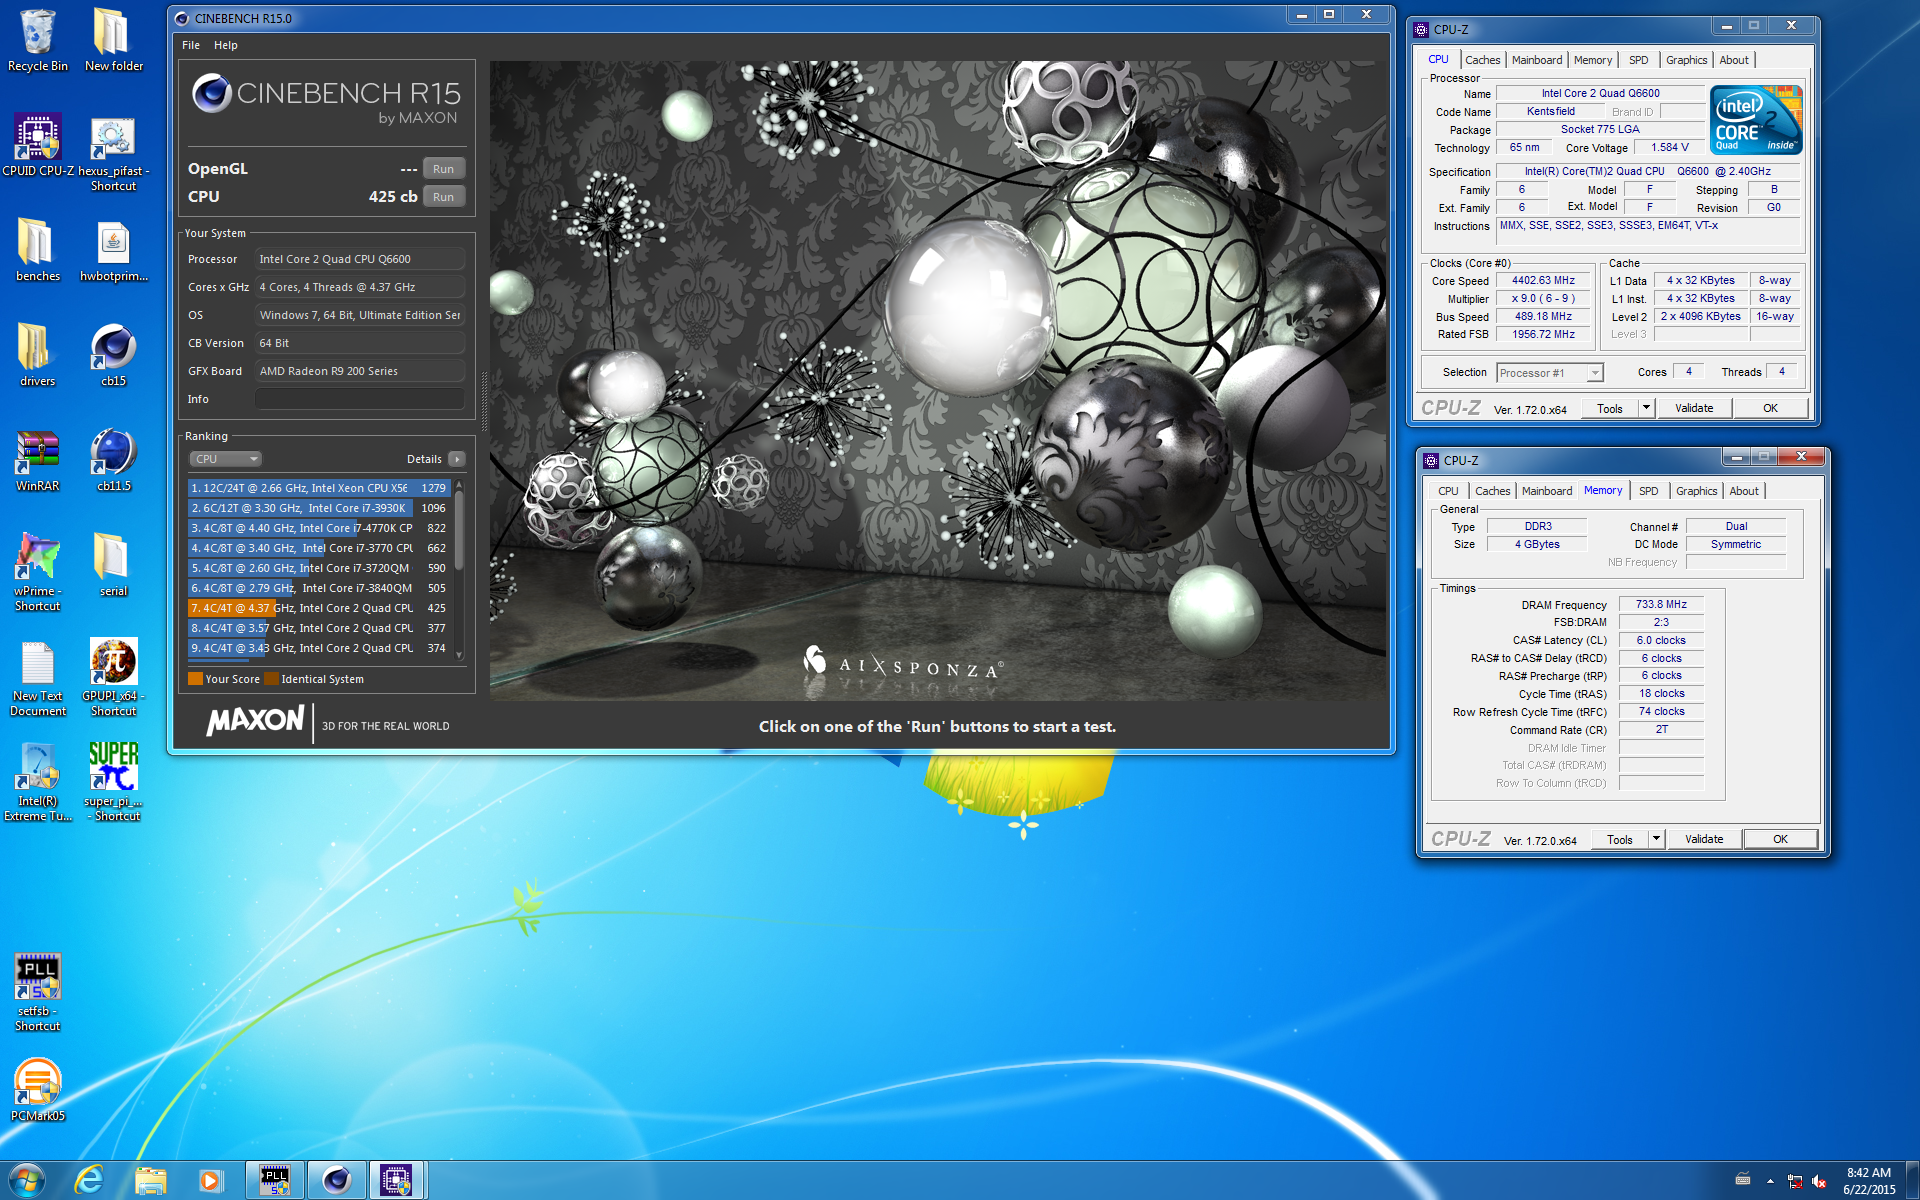
Task: Launch Internet Explorer from taskbar
Action: coord(89,1180)
